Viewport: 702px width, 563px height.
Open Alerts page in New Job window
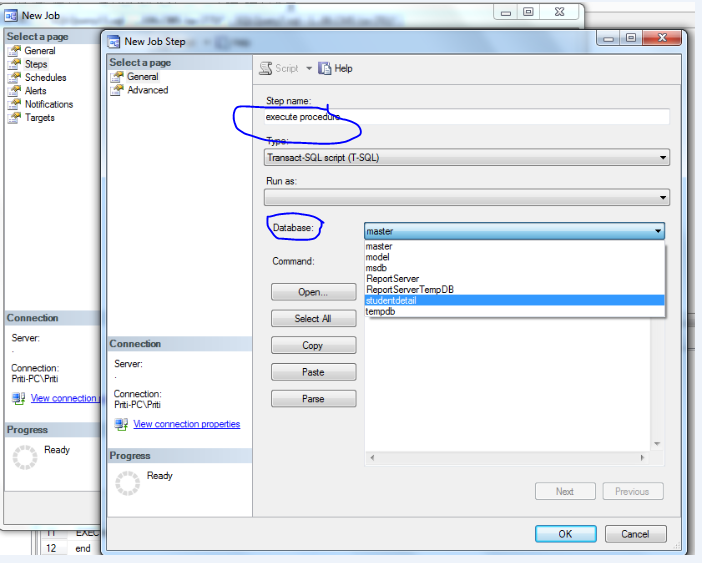[36, 91]
